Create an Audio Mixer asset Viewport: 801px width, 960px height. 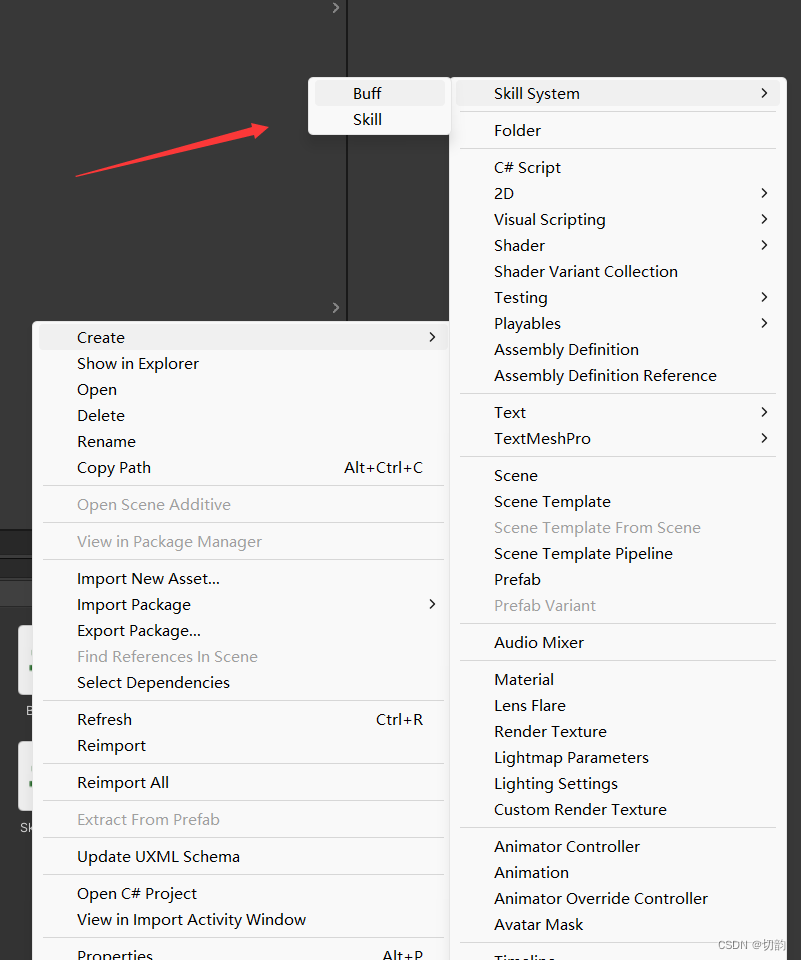pos(618,642)
